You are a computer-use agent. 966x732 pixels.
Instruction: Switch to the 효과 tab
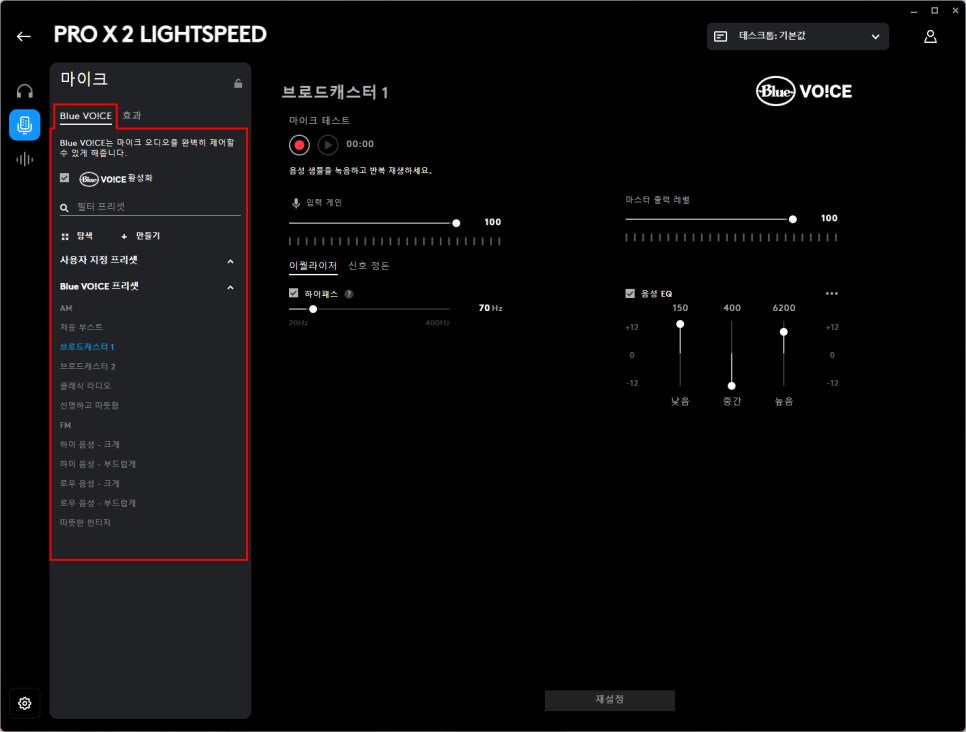(132, 116)
